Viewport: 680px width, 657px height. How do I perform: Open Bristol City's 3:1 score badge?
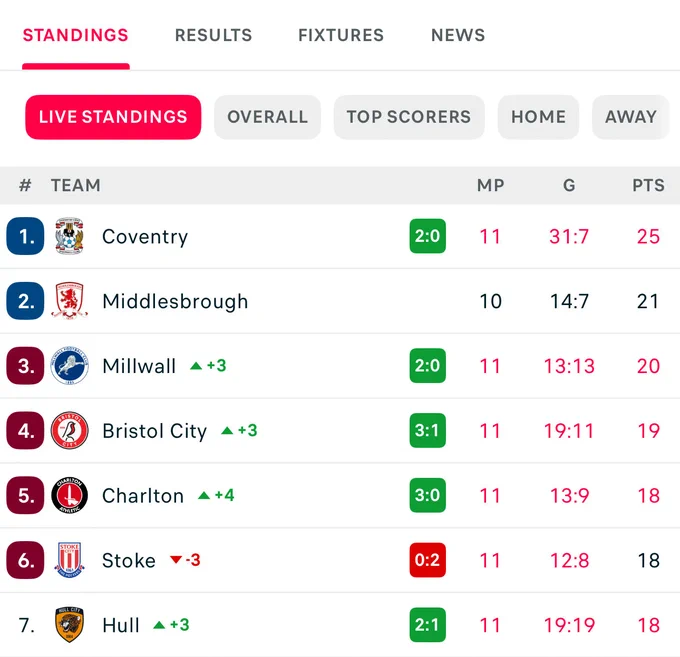[428, 430]
